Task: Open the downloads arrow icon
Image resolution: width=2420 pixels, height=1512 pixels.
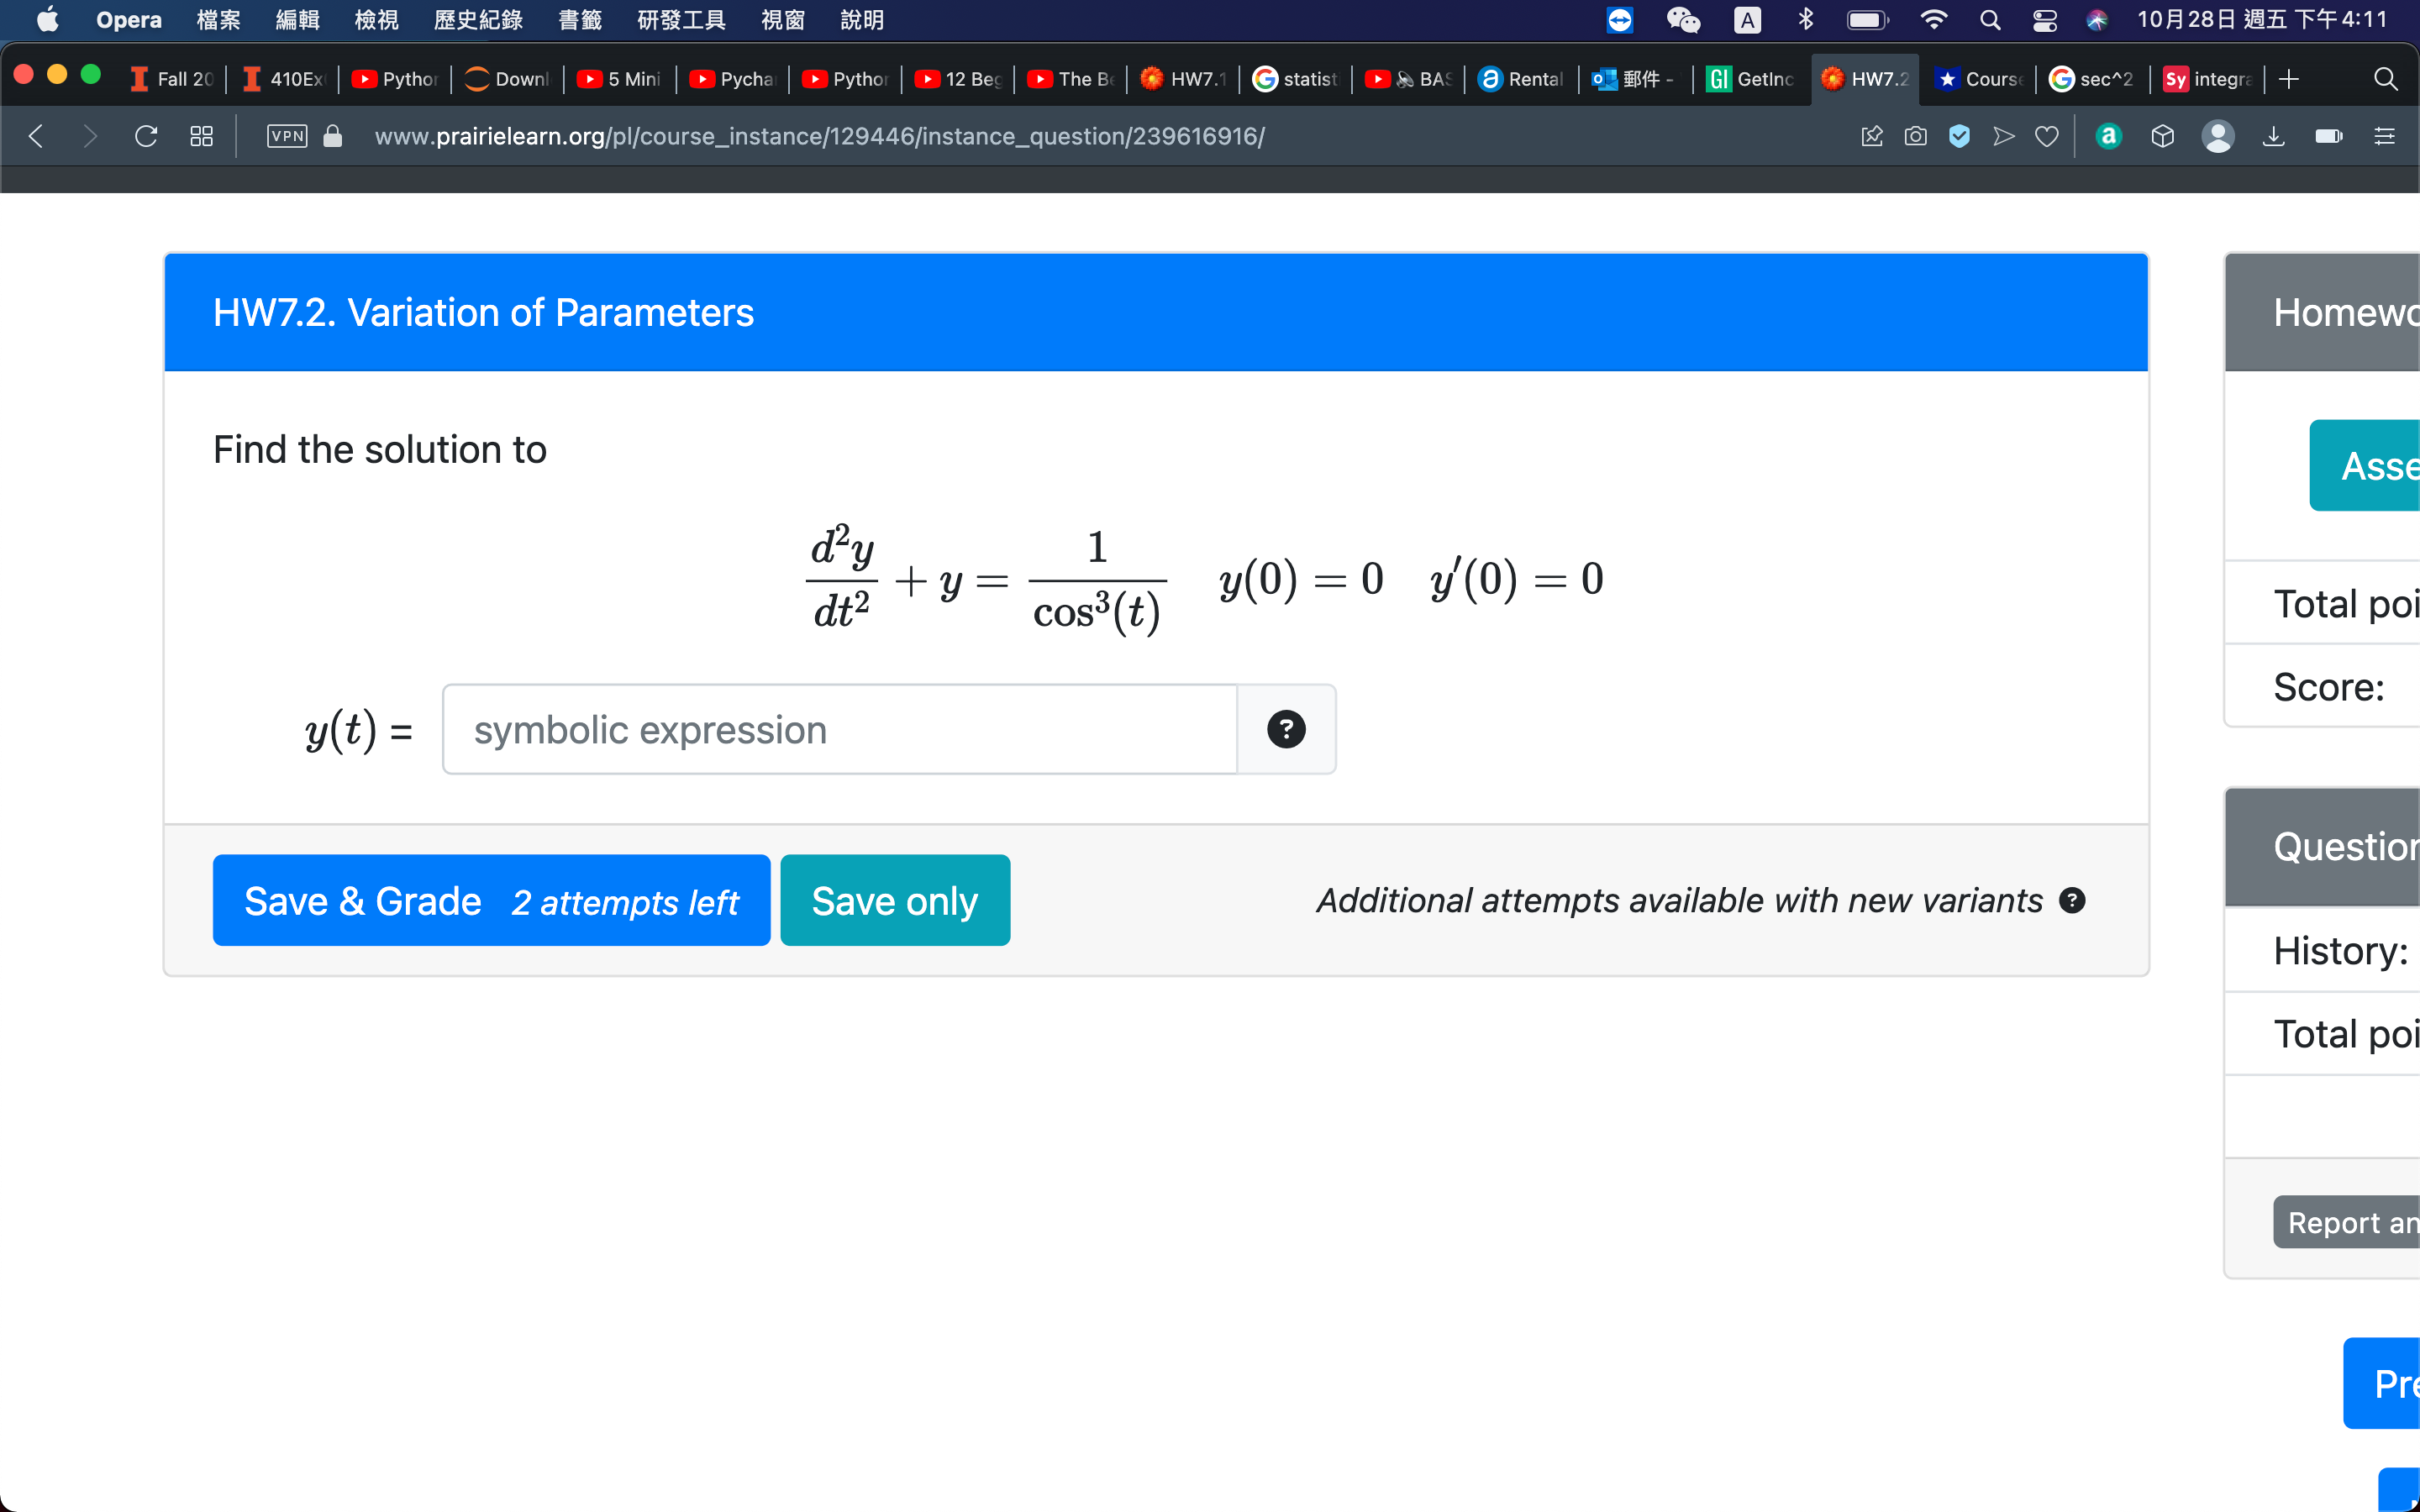Action: coord(2273,136)
